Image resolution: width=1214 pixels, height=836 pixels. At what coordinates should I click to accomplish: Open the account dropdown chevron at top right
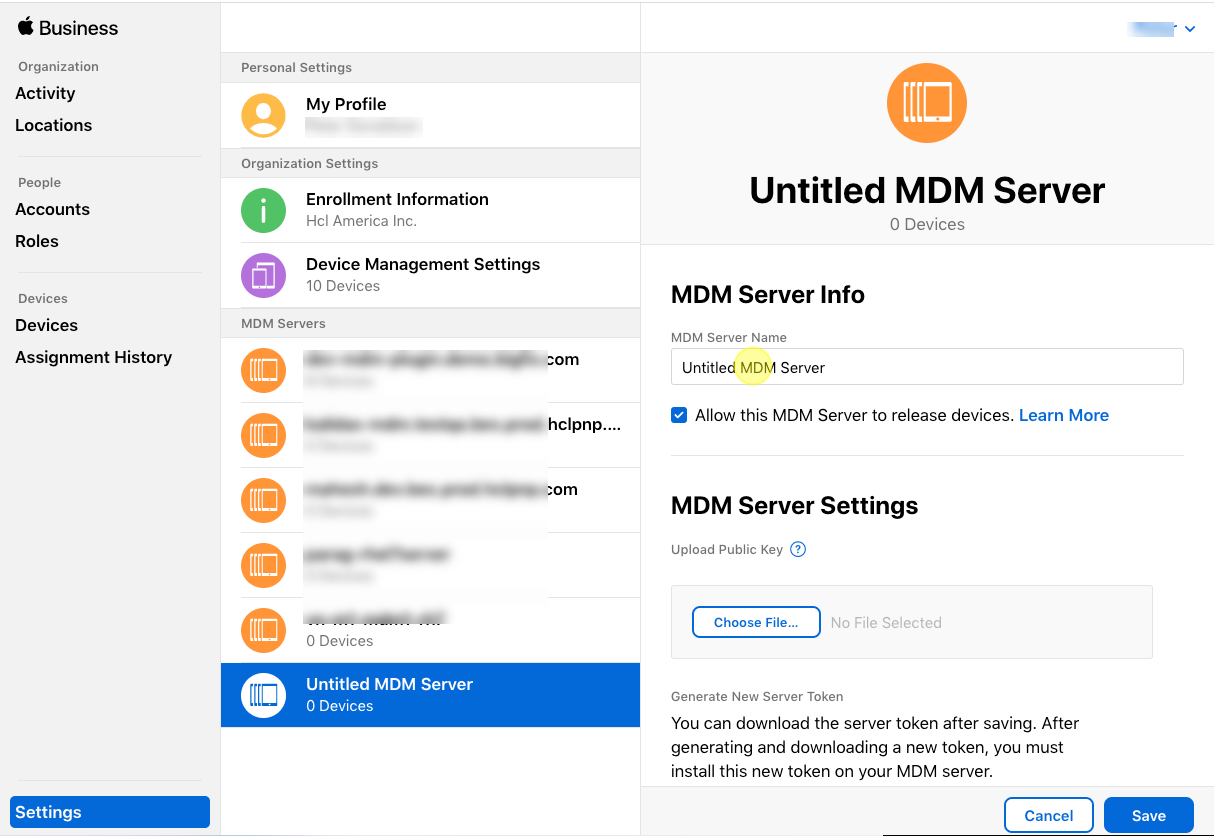[x=1190, y=30]
